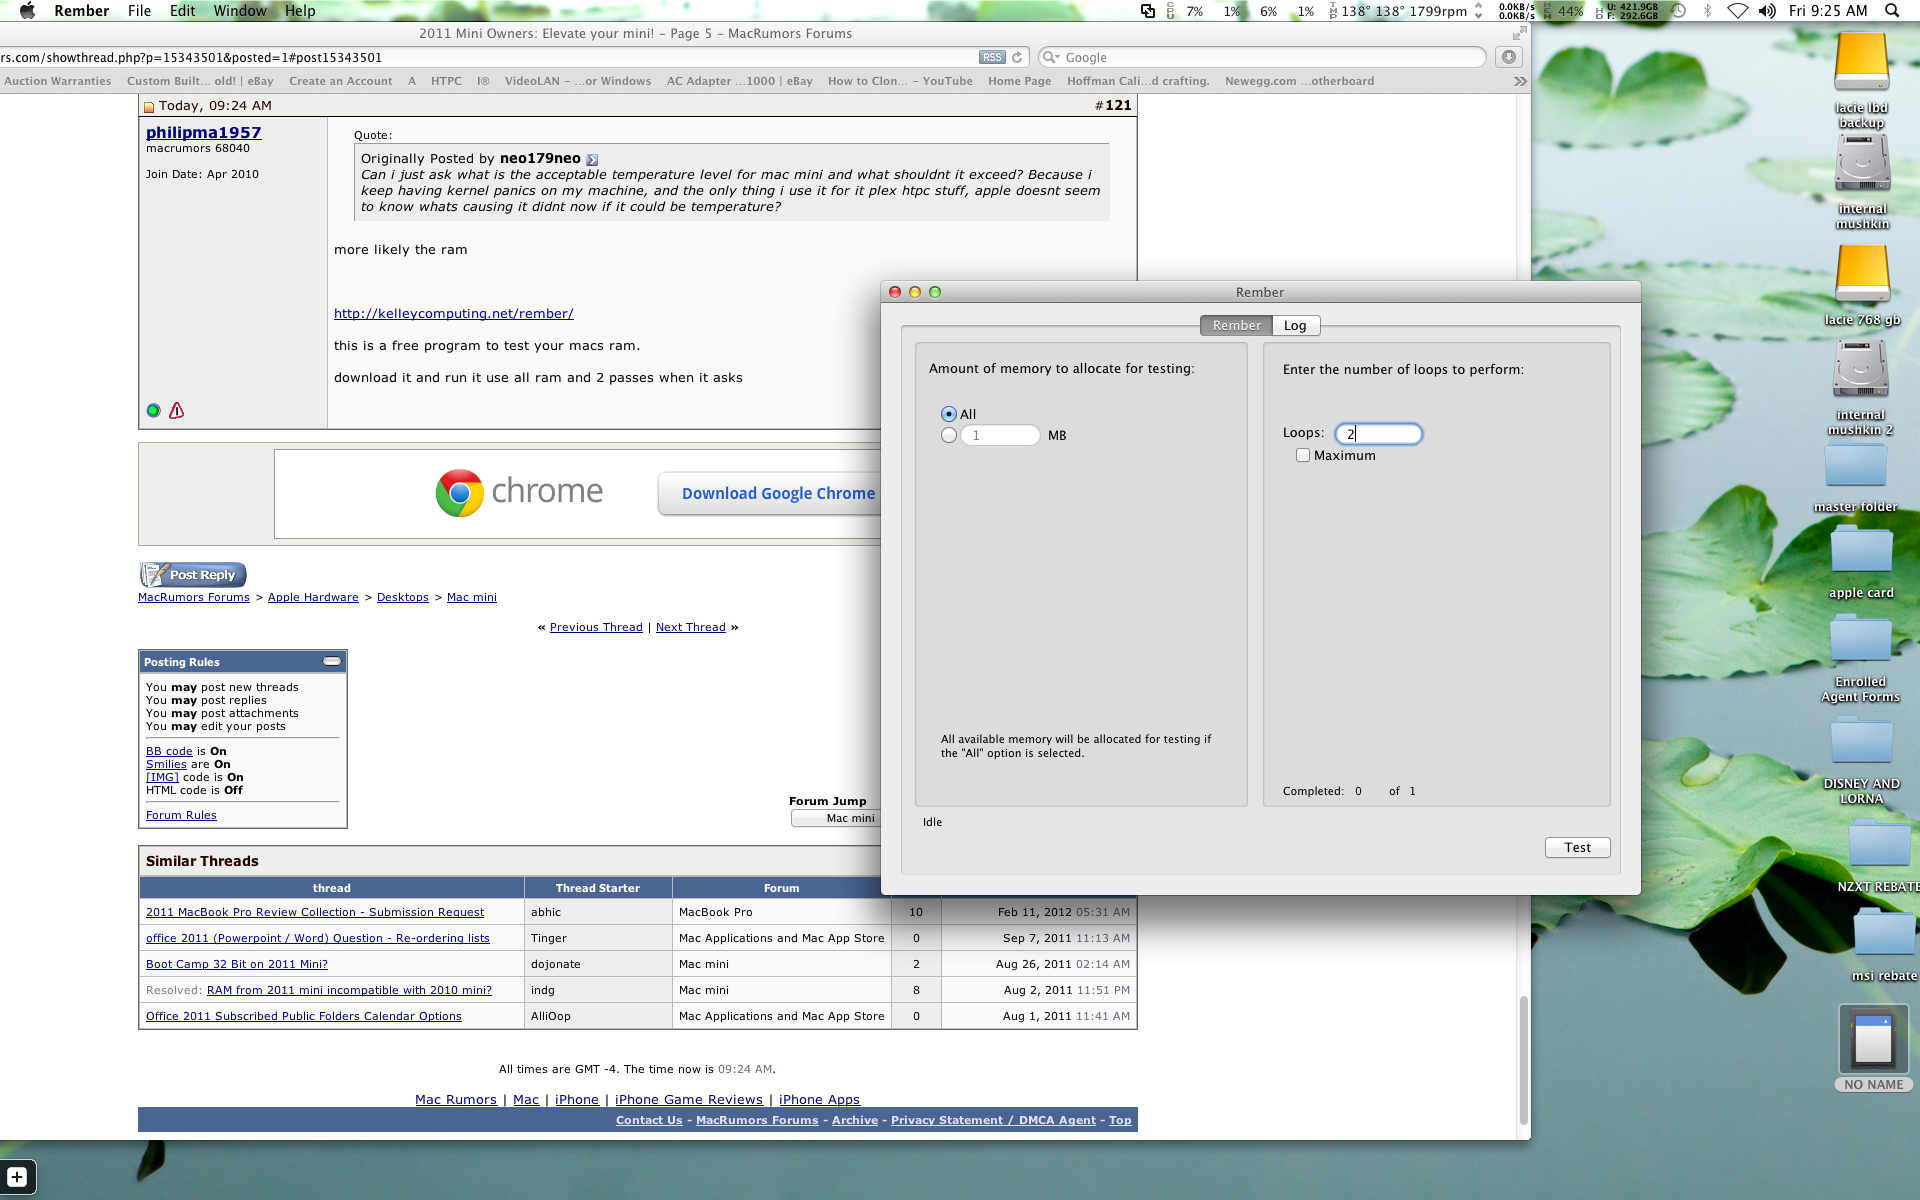Screen dimensions: 1920x1200
Task: Click the report post warning icon
Action: pyautogui.click(x=176, y=410)
